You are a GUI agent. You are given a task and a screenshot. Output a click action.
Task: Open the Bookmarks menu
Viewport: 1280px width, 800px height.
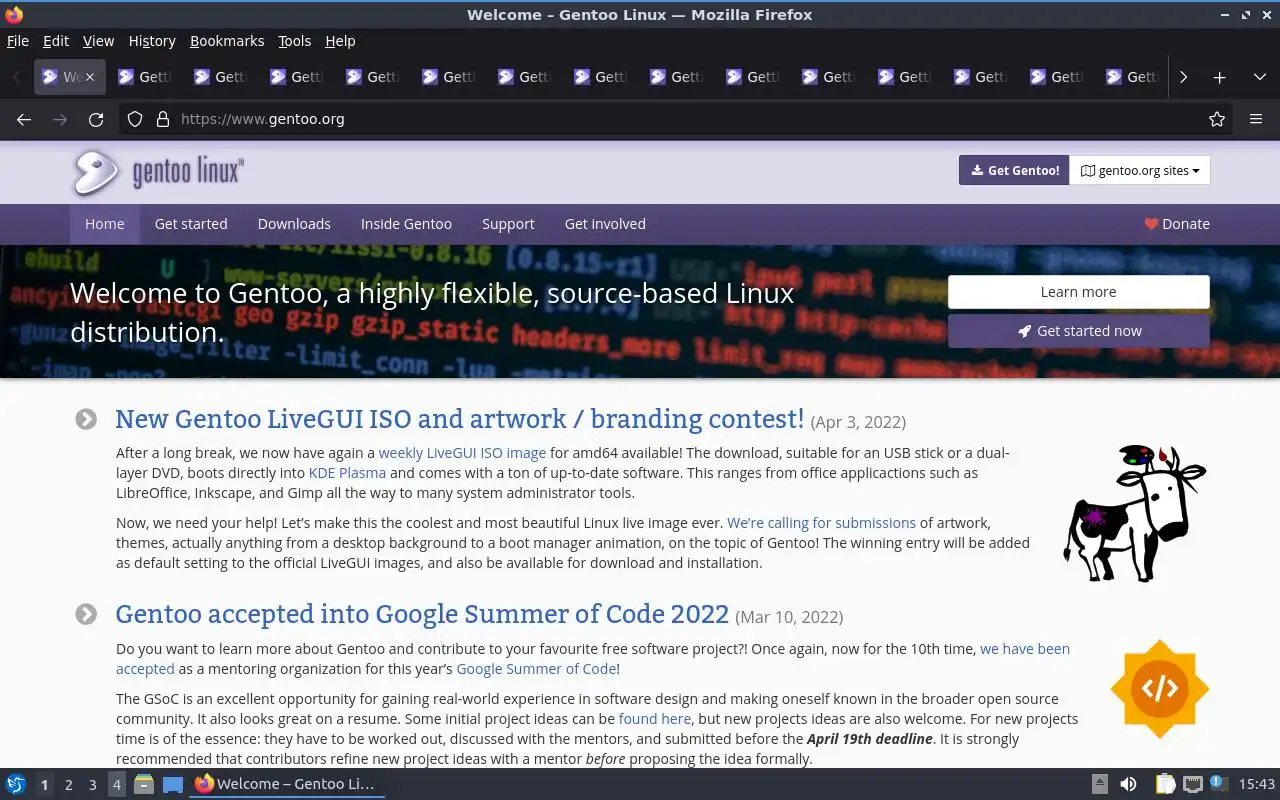[227, 41]
